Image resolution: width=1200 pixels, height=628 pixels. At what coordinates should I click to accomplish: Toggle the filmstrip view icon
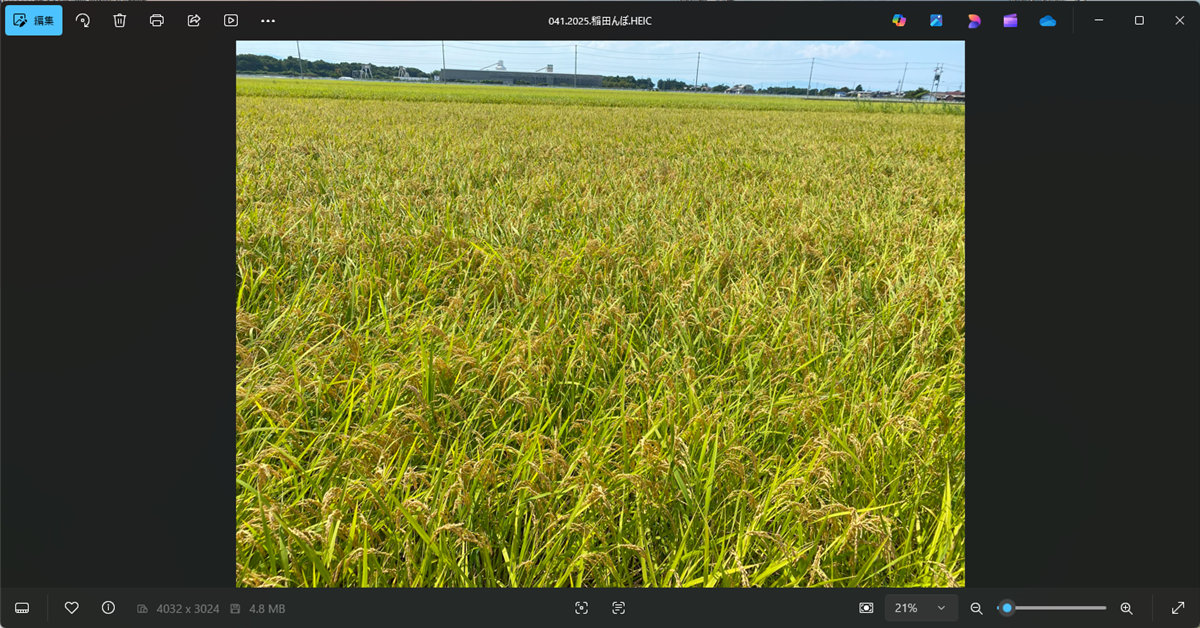pos(22,608)
